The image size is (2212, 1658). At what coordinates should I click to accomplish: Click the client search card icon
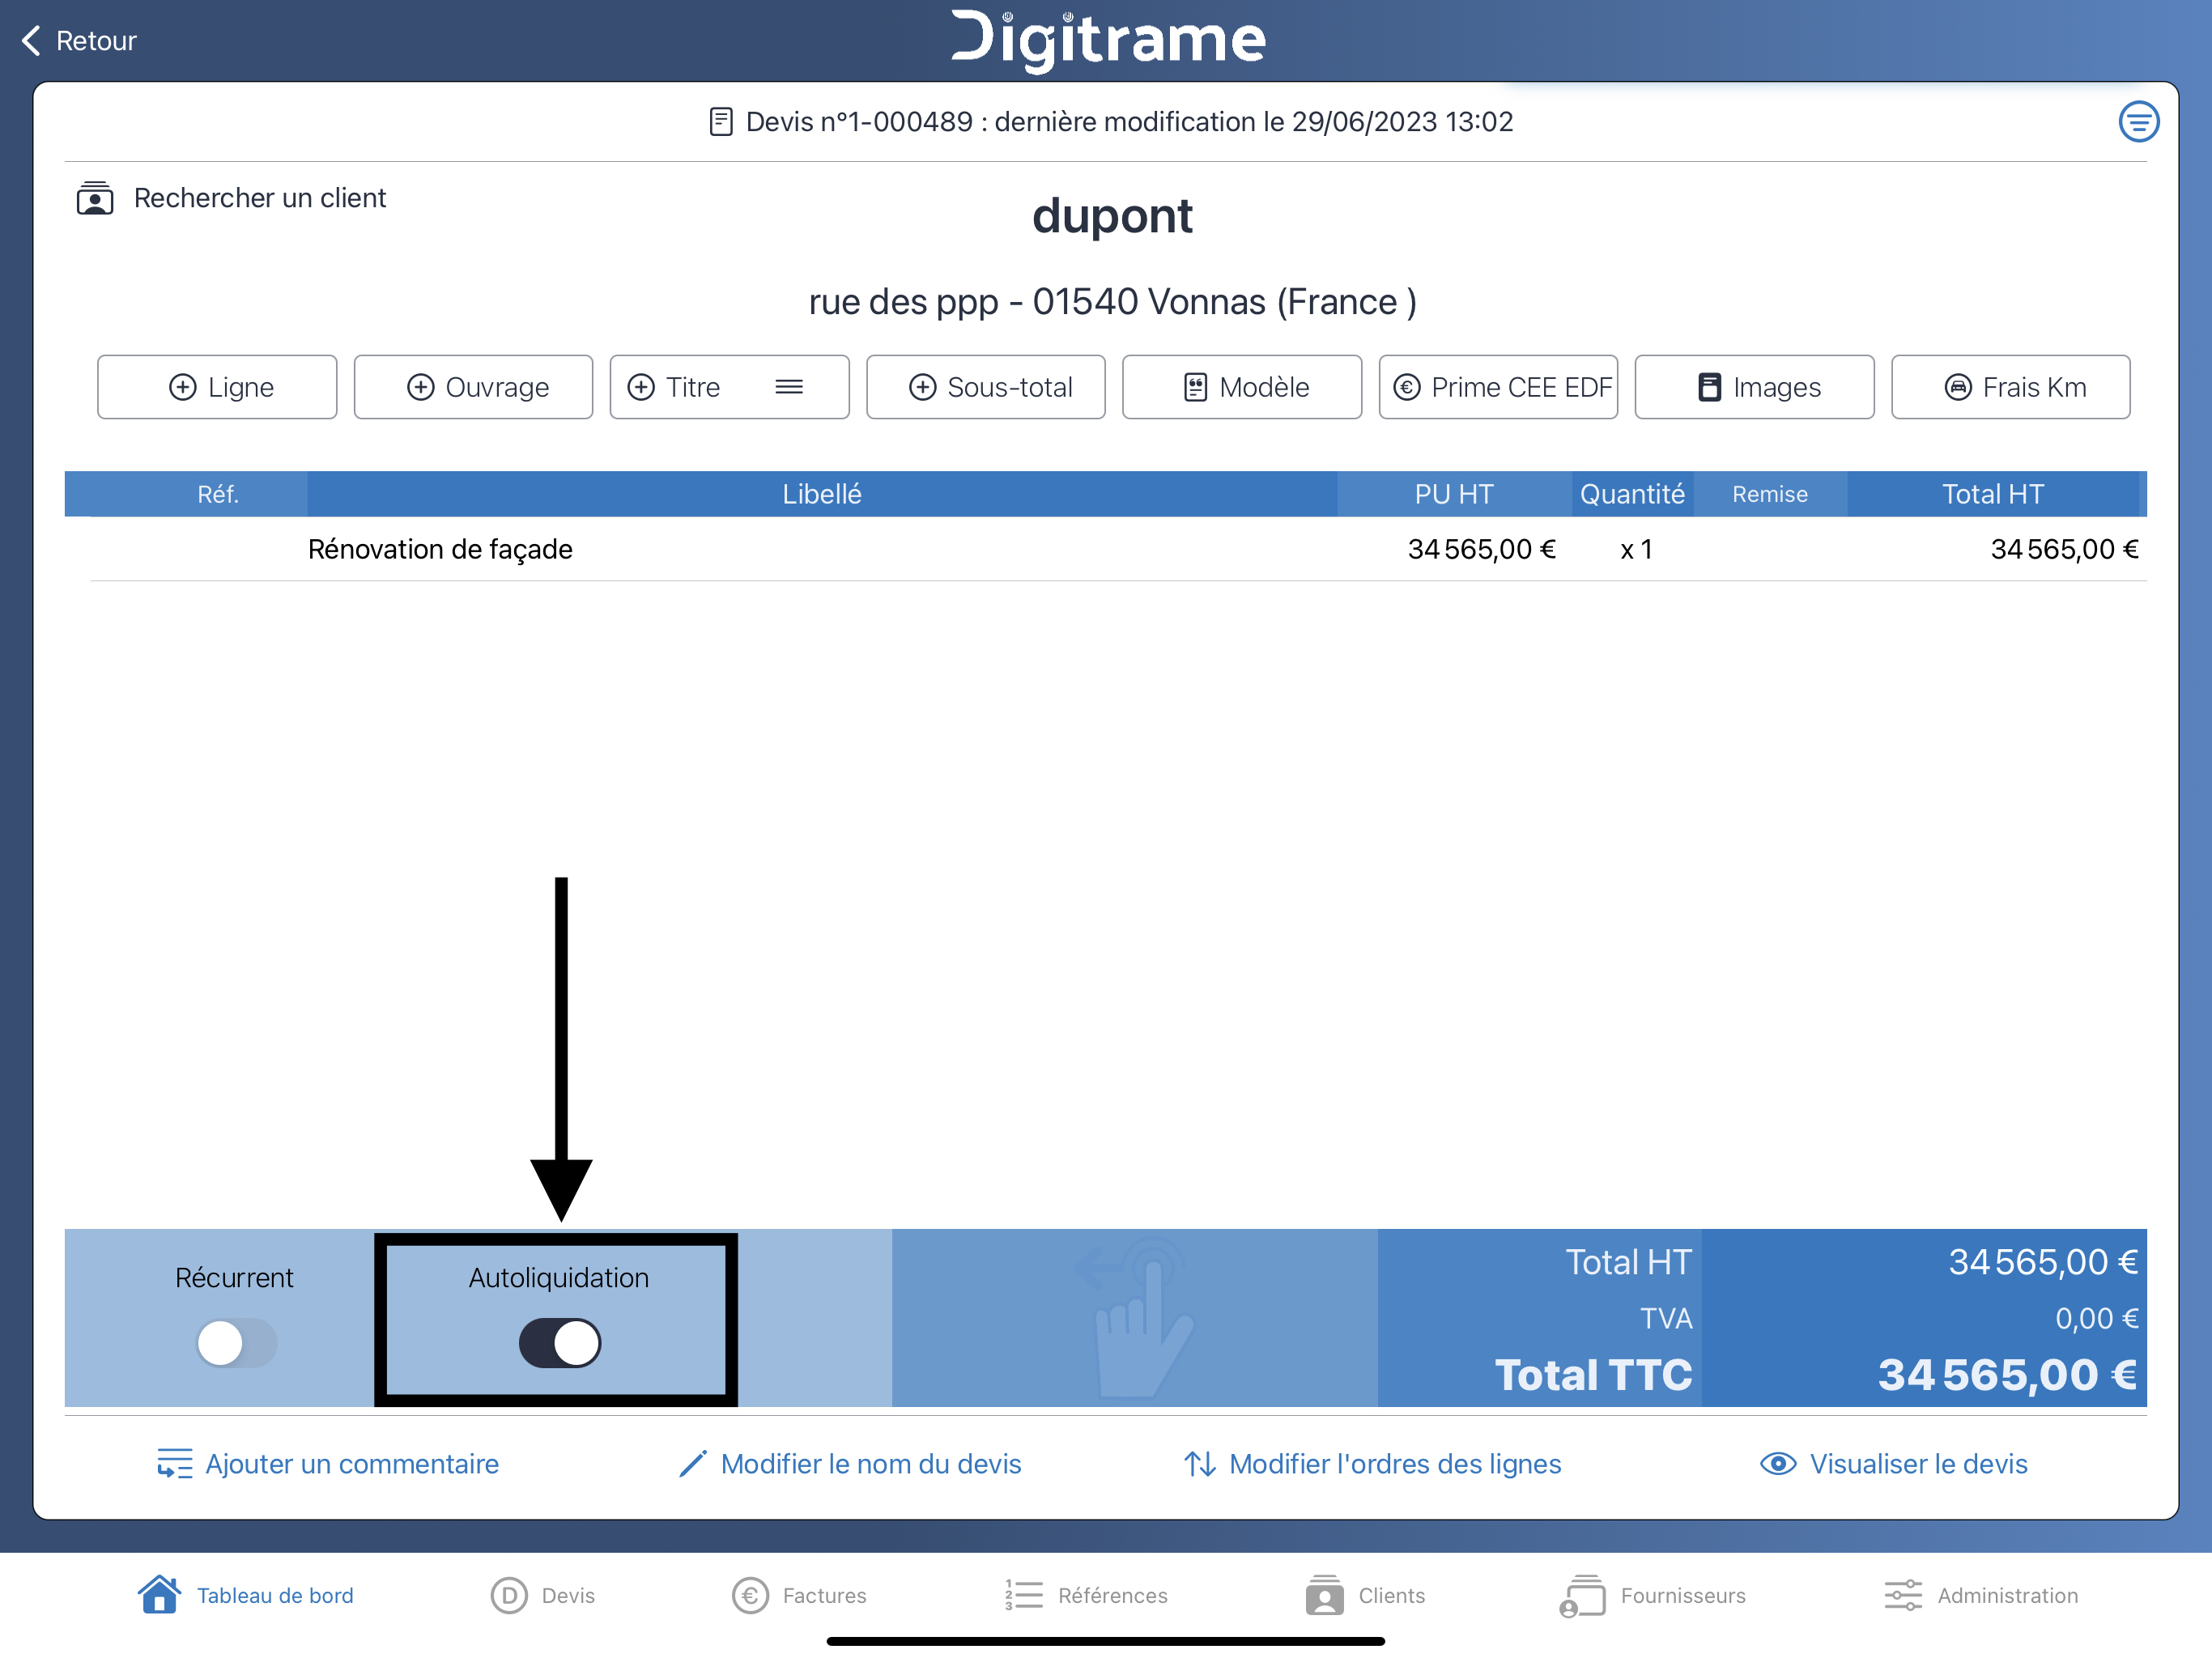tap(95, 198)
